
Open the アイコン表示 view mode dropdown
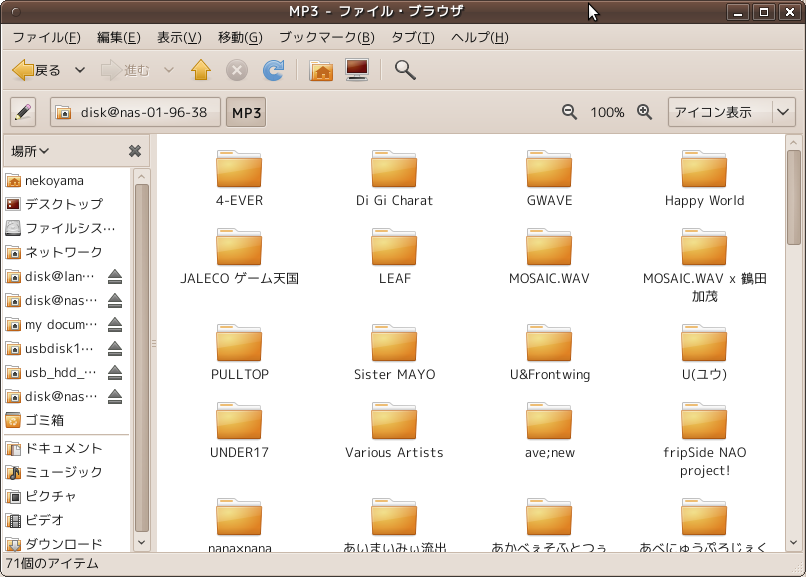[731, 112]
